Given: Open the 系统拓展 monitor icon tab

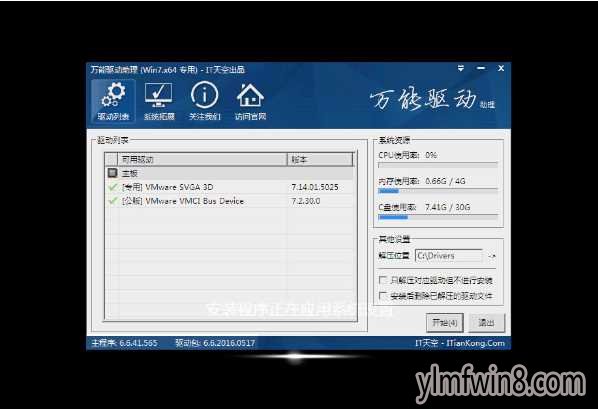Looking at the screenshot, I should [159, 101].
